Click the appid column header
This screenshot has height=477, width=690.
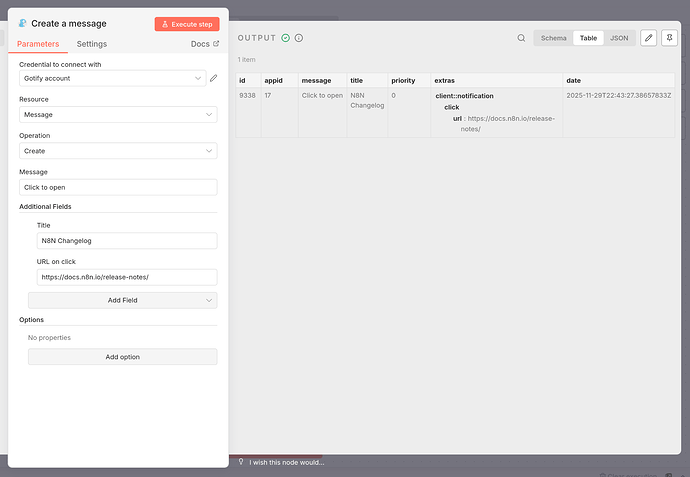(279, 81)
